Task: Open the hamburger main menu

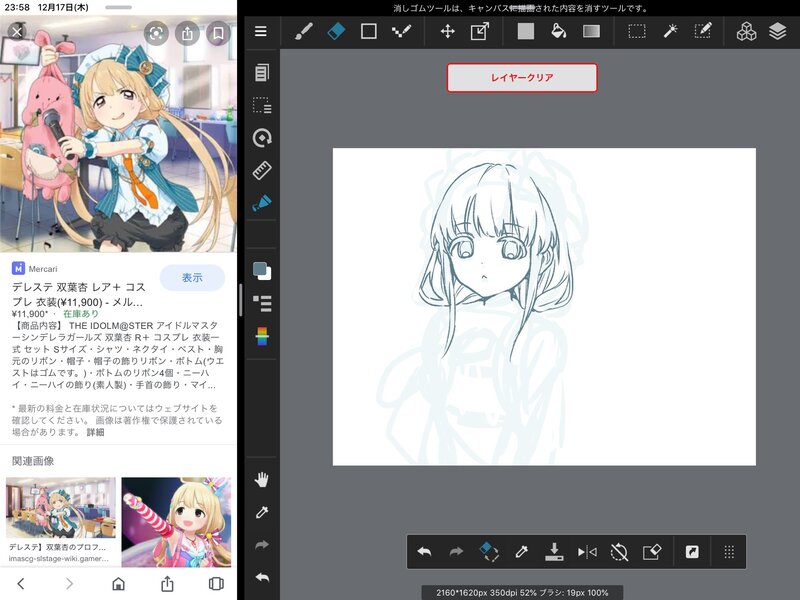Action: [x=261, y=31]
